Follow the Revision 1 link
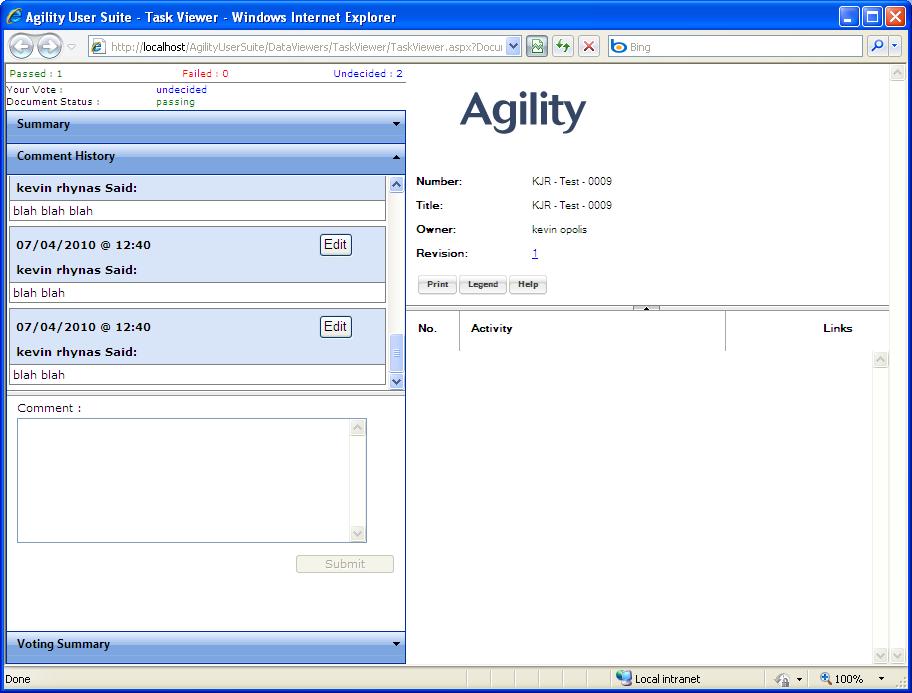The width and height of the screenshot is (912, 693). [535, 253]
